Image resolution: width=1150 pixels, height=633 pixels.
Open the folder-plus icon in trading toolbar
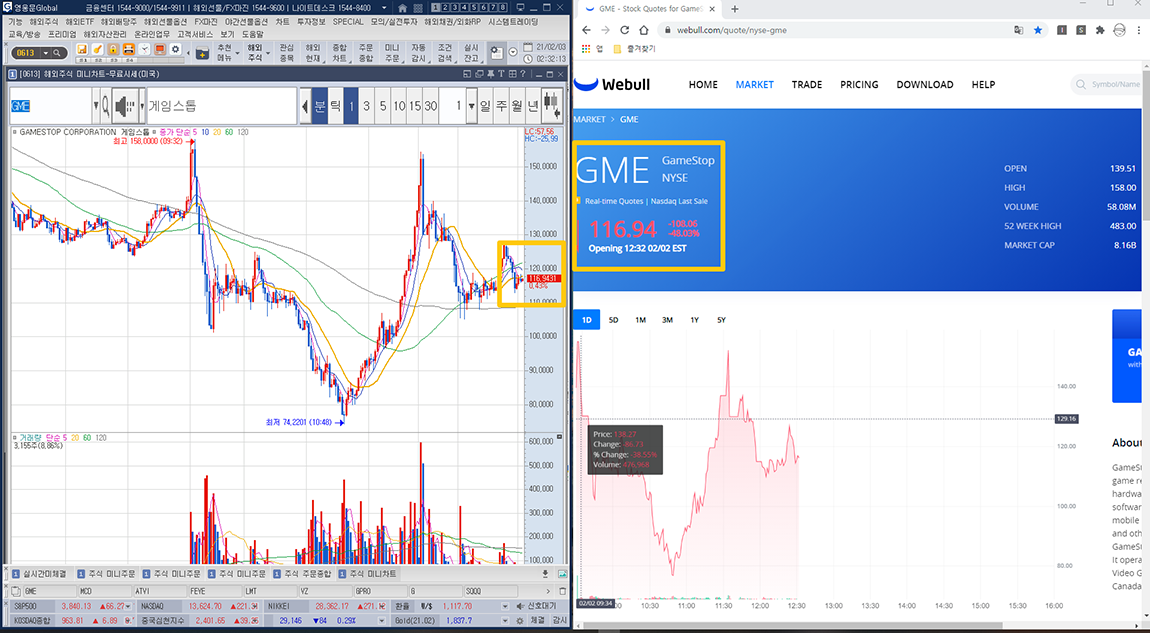(x=203, y=53)
